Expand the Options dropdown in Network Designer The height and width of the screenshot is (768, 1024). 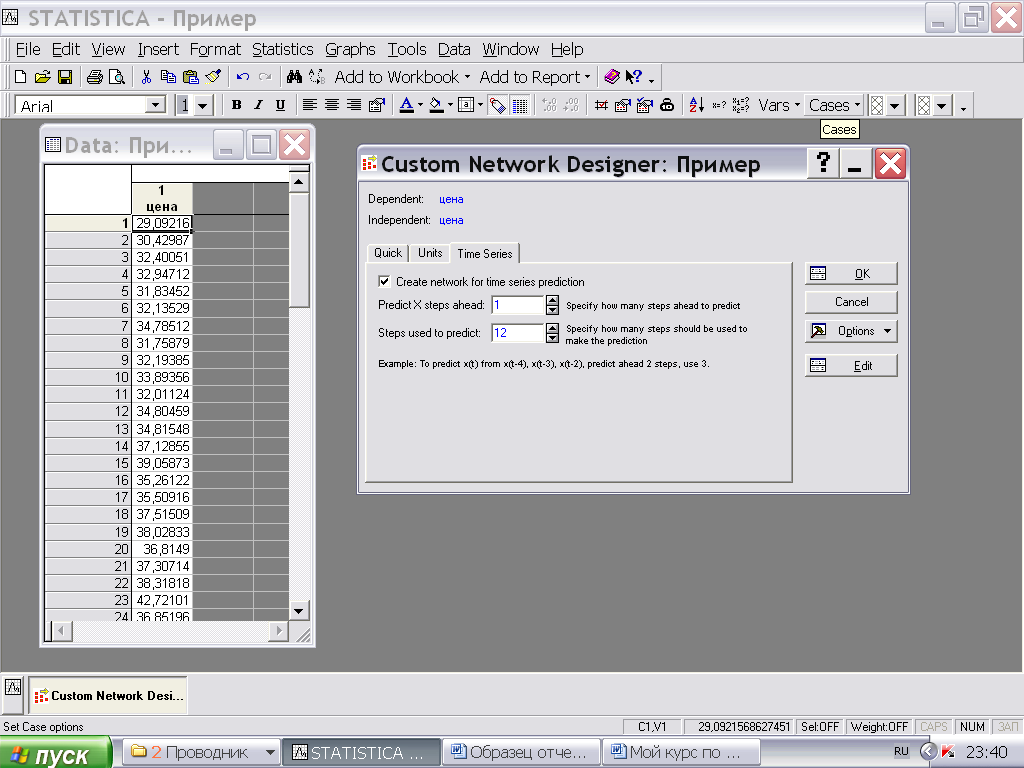tap(888, 331)
